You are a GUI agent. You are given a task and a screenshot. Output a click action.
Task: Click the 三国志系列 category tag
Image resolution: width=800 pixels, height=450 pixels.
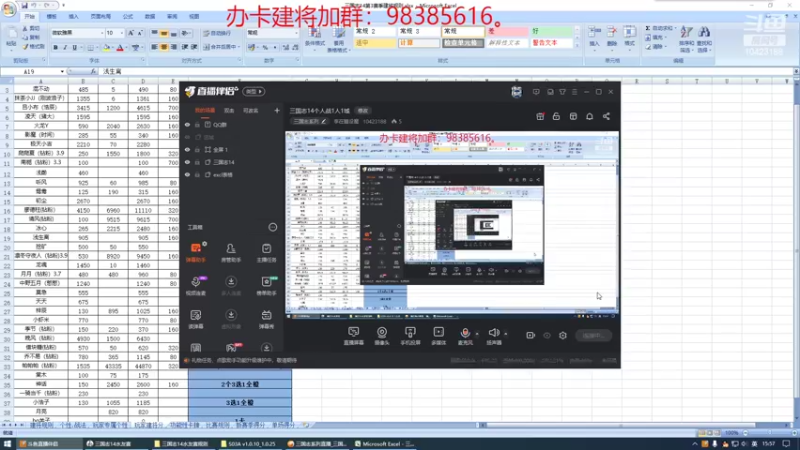[309, 121]
